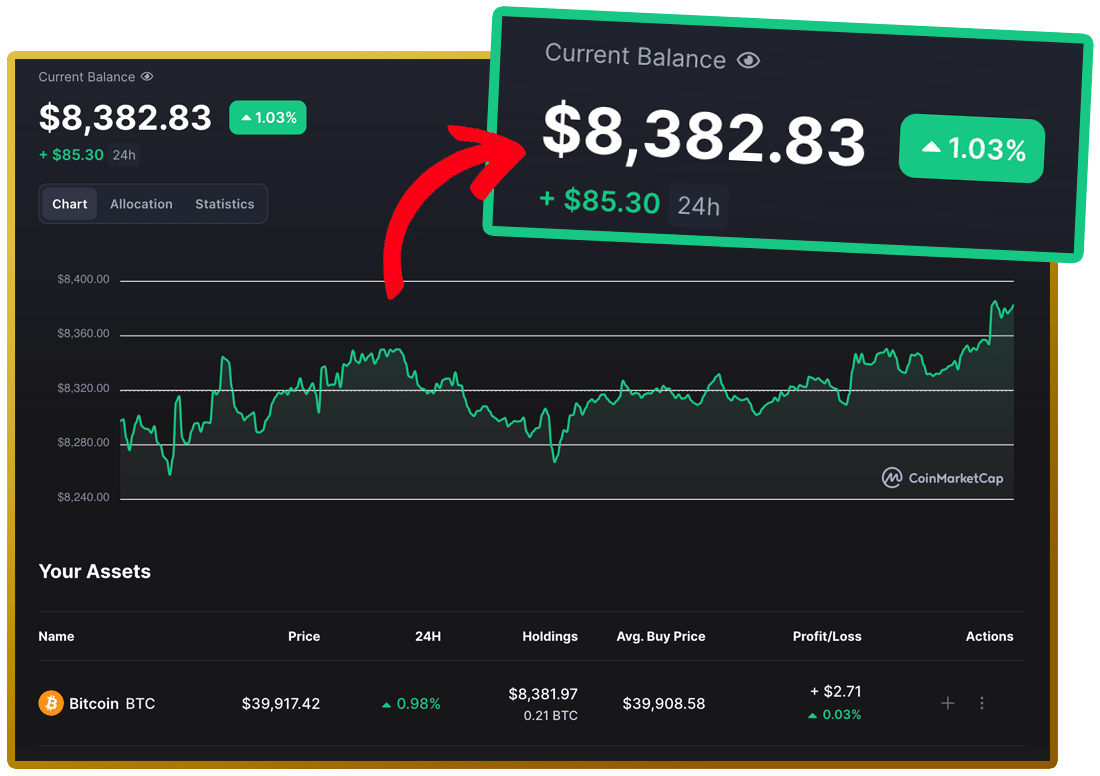Screen dimensions: 1100x776
Task: Click the small + $85.30 change text
Action: [x=71, y=155]
